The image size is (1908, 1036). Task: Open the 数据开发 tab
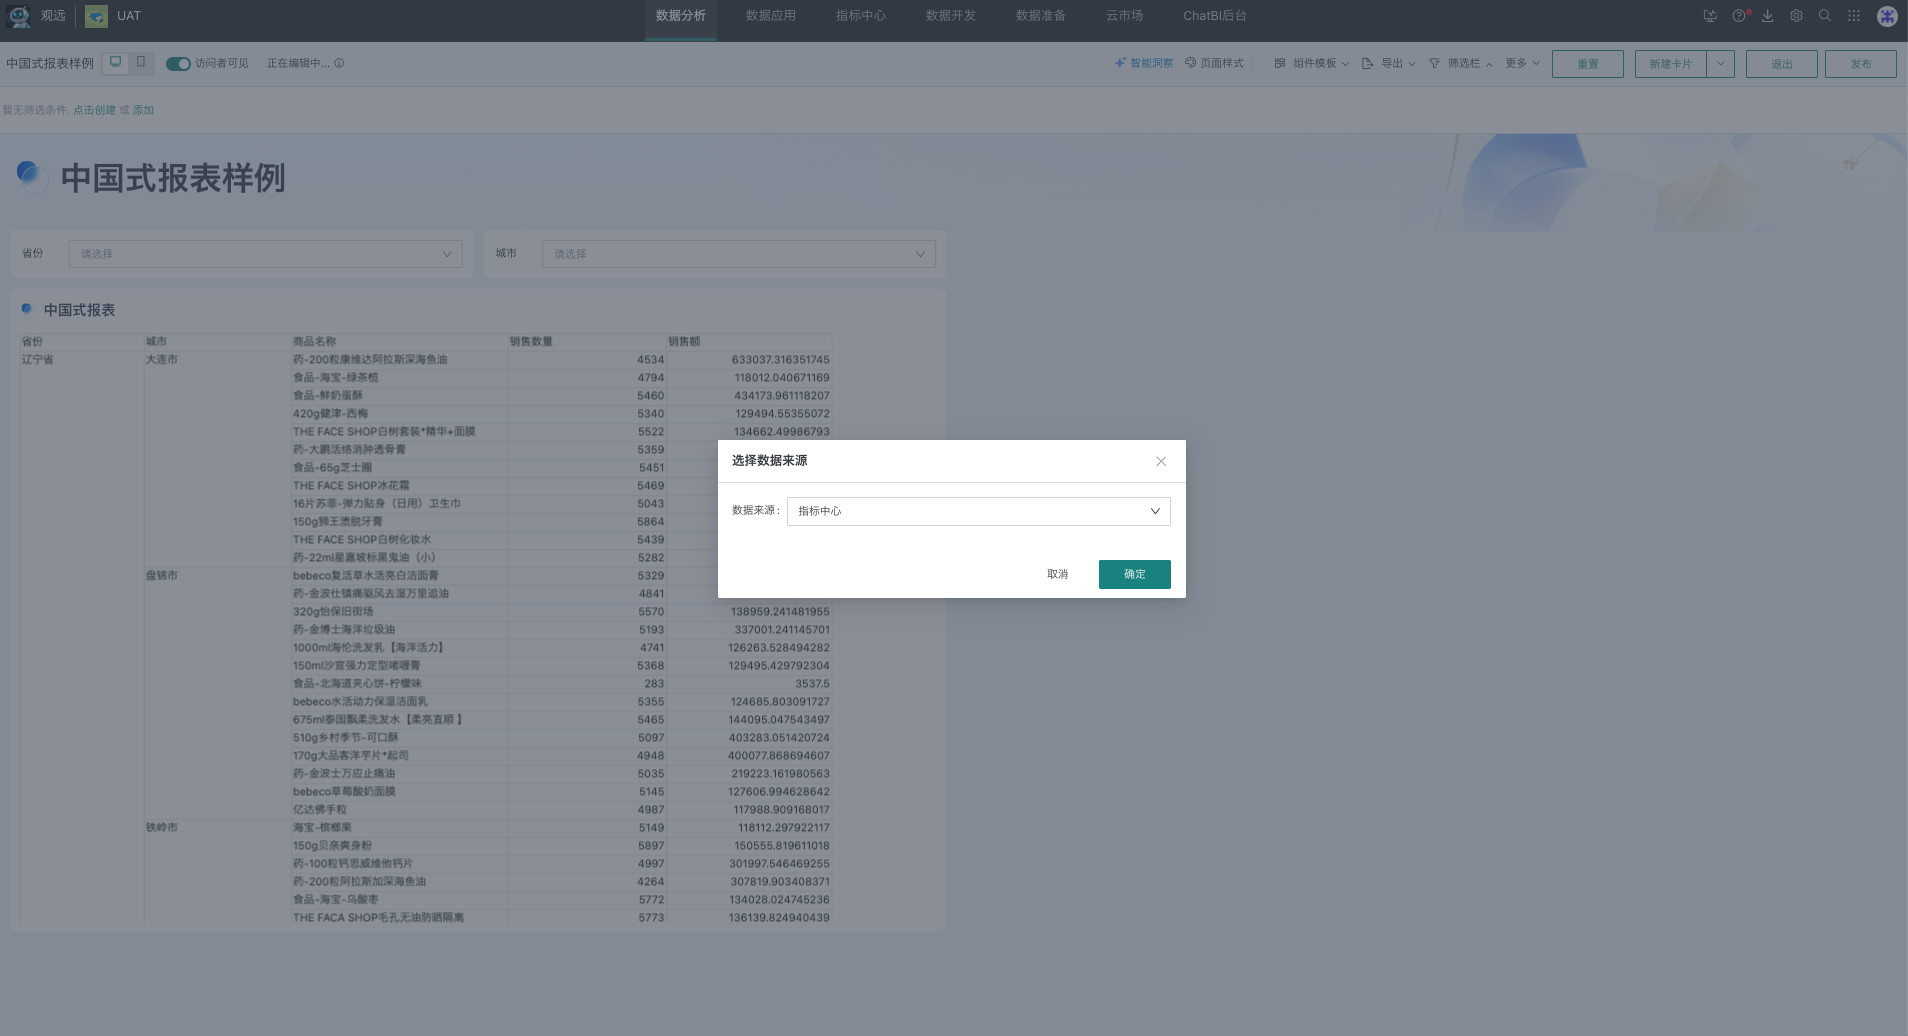coord(950,16)
